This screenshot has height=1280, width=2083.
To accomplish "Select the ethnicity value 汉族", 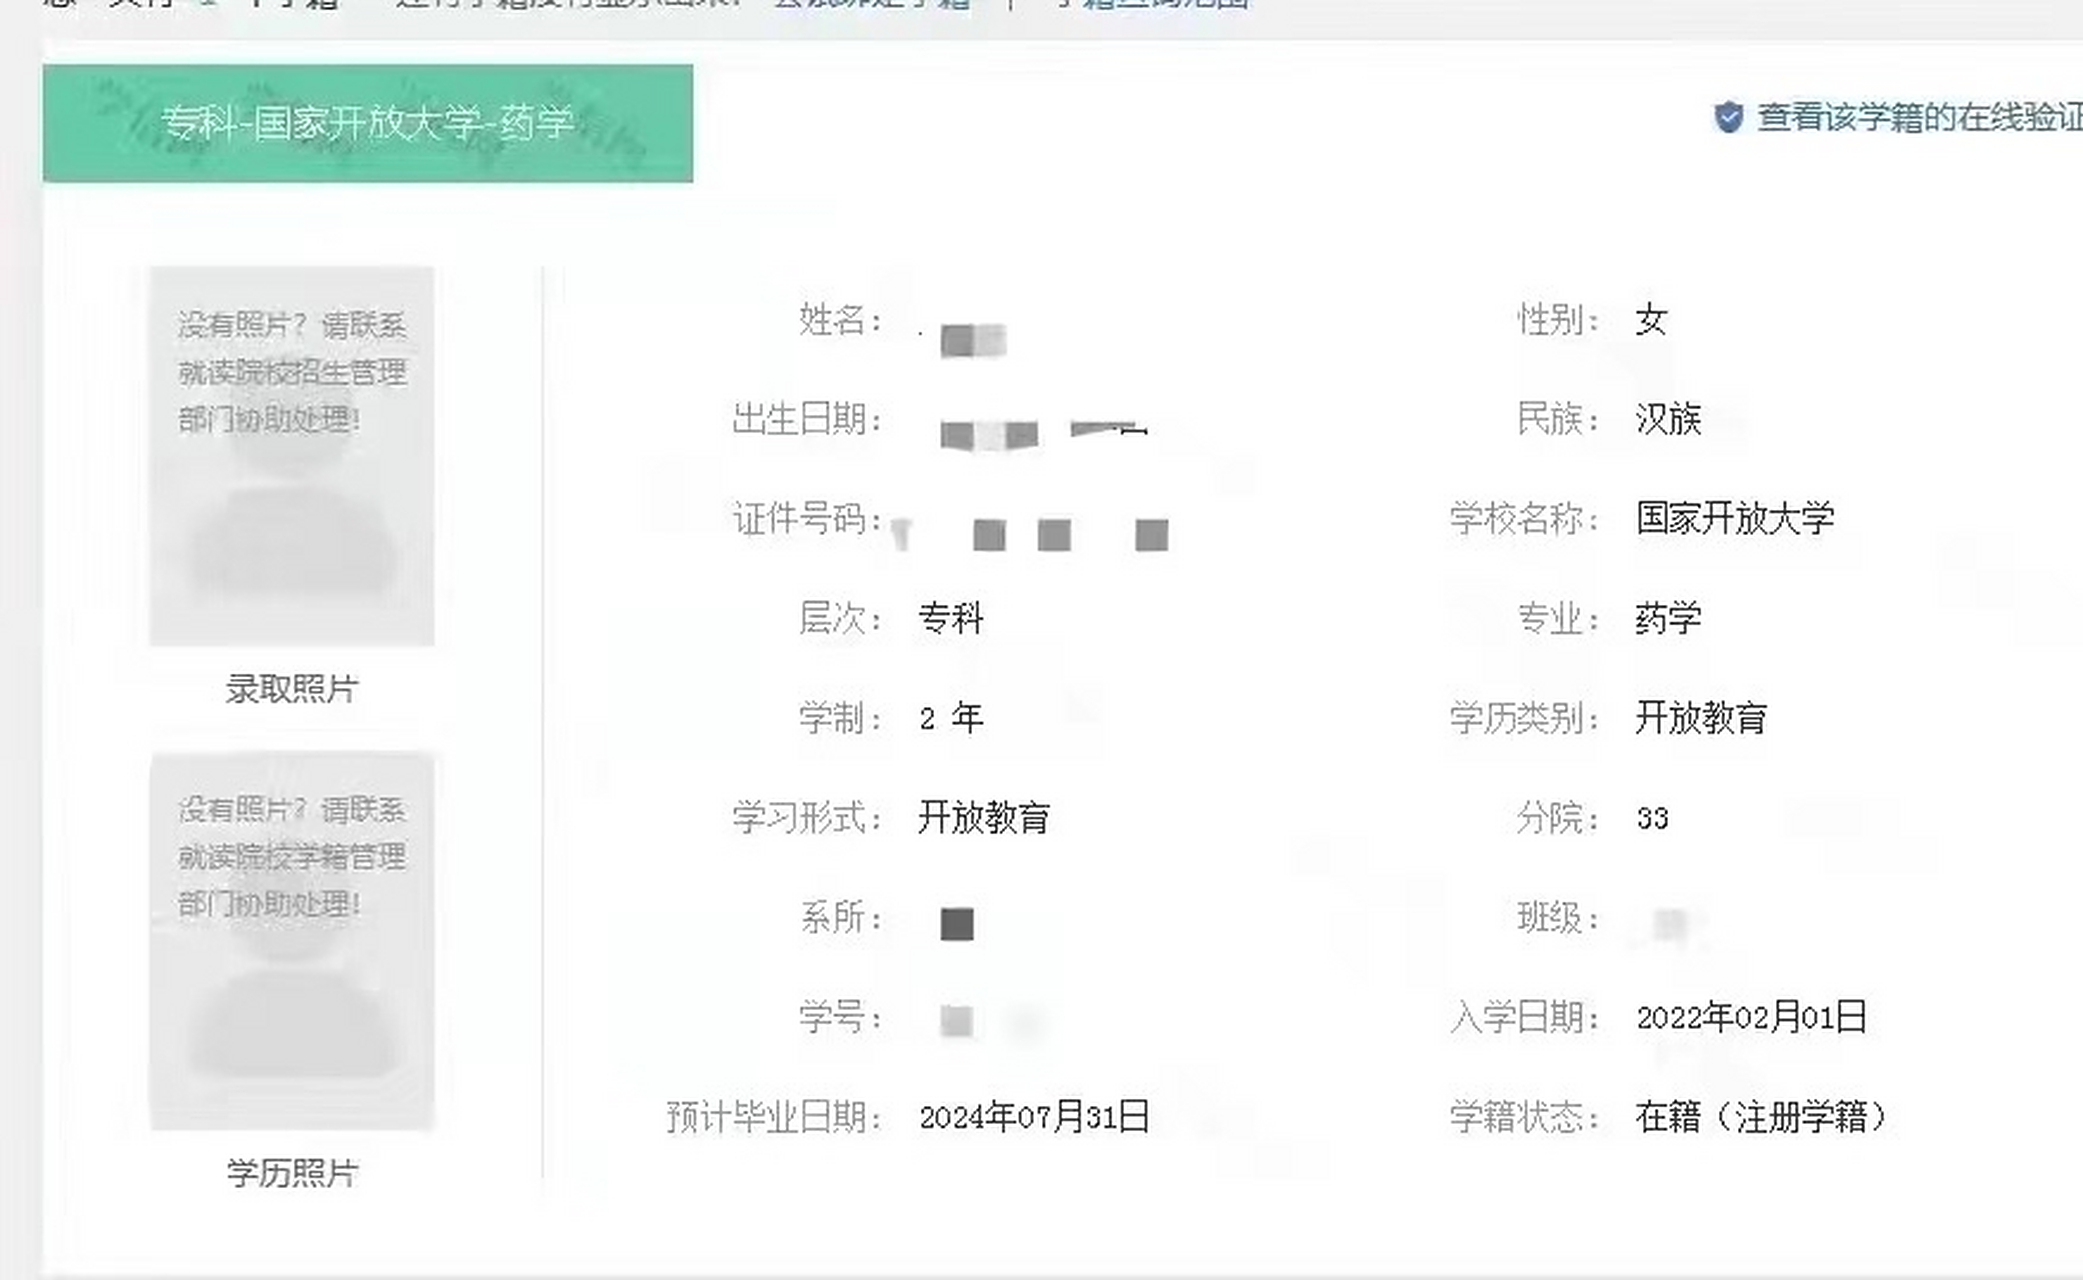I will (1668, 419).
